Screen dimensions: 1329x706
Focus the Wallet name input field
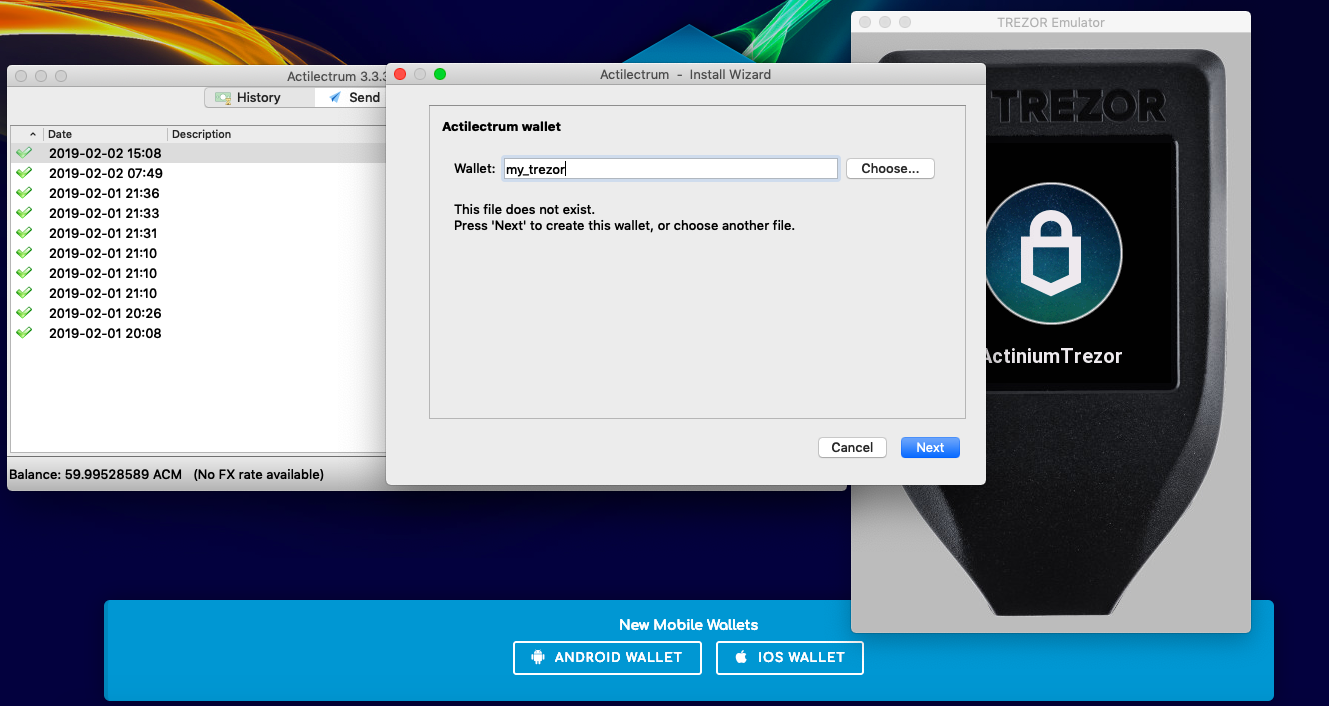click(x=669, y=169)
